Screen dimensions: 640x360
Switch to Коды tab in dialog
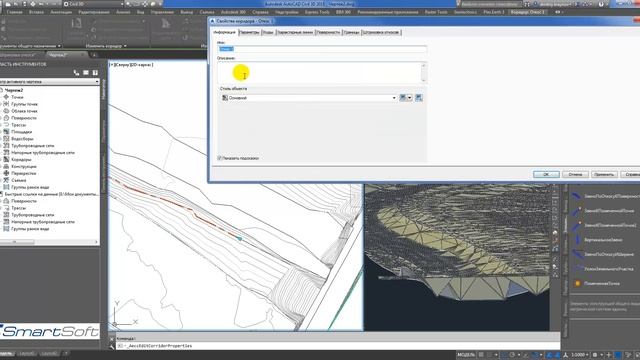pos(268,32)
